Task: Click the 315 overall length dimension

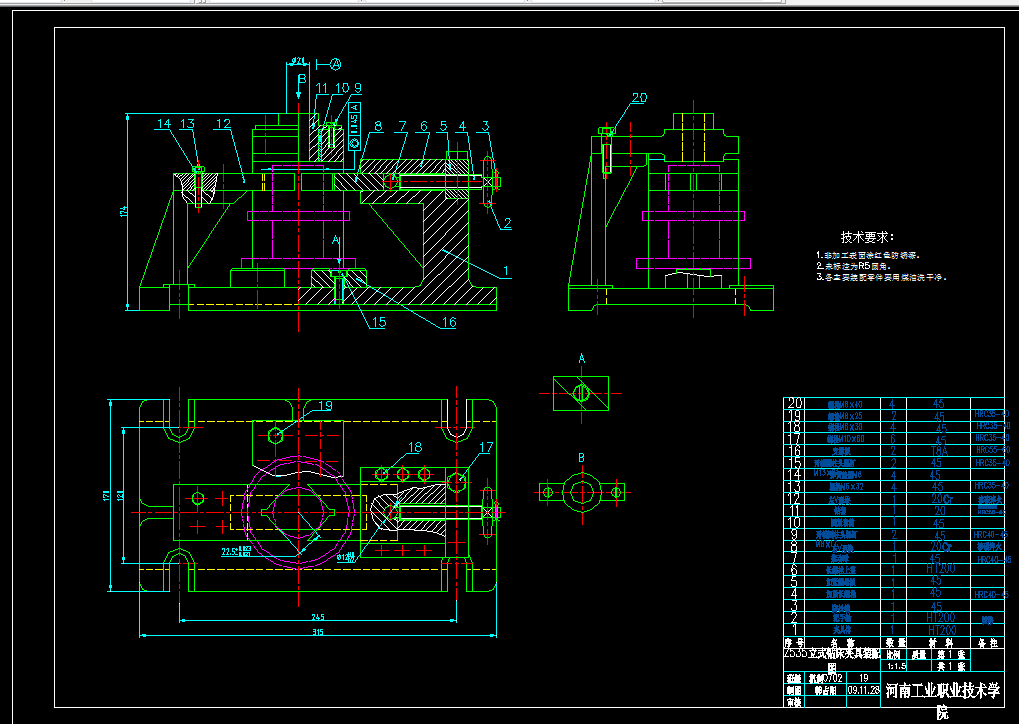Action: click(317, 633)
